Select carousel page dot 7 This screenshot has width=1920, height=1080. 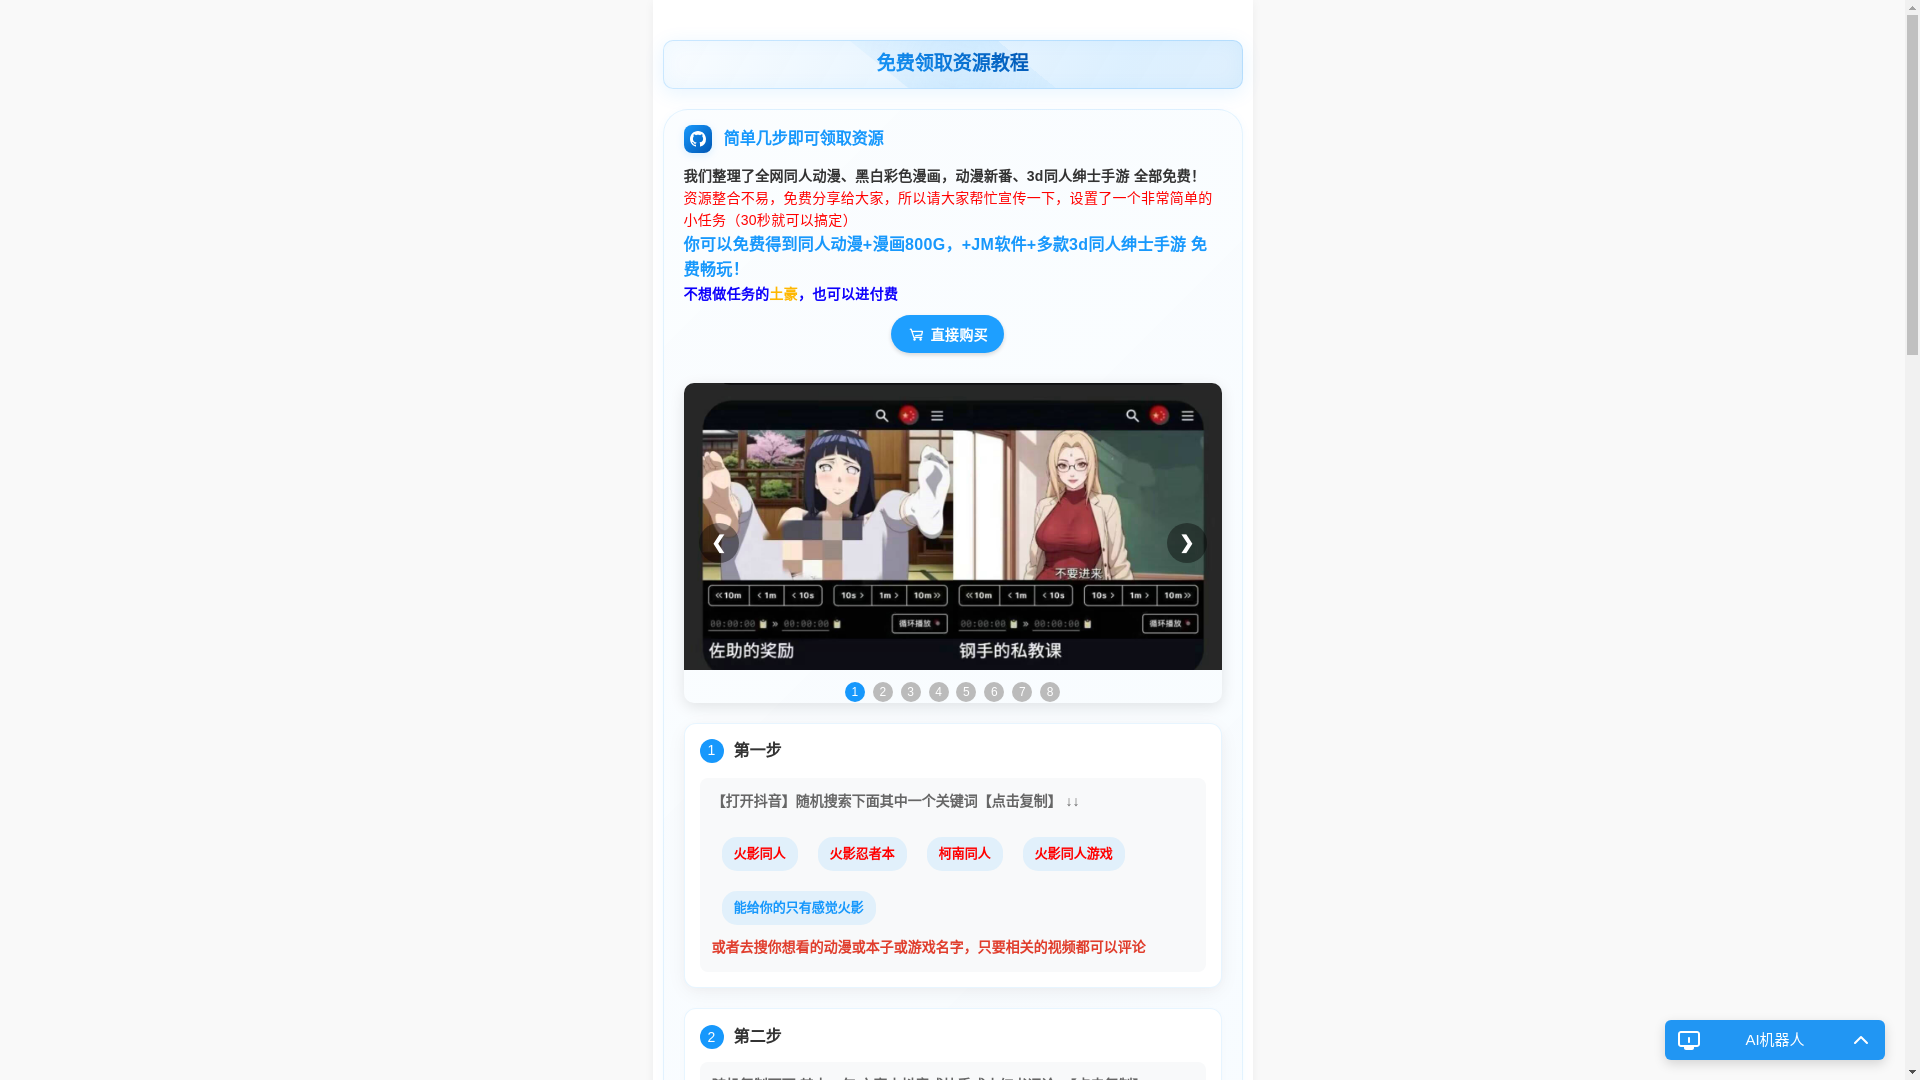point(1022,692)
